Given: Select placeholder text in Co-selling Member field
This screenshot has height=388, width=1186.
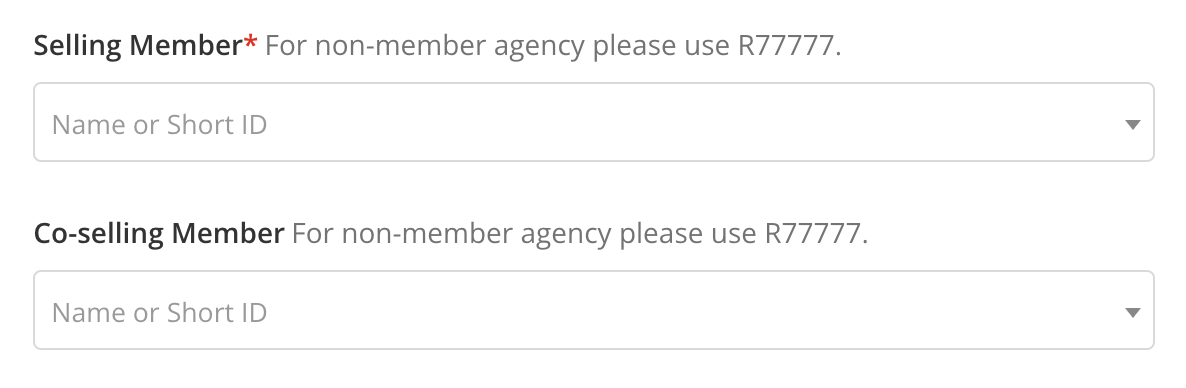Looking at the screenshot, I should click(x=160, y=312).
